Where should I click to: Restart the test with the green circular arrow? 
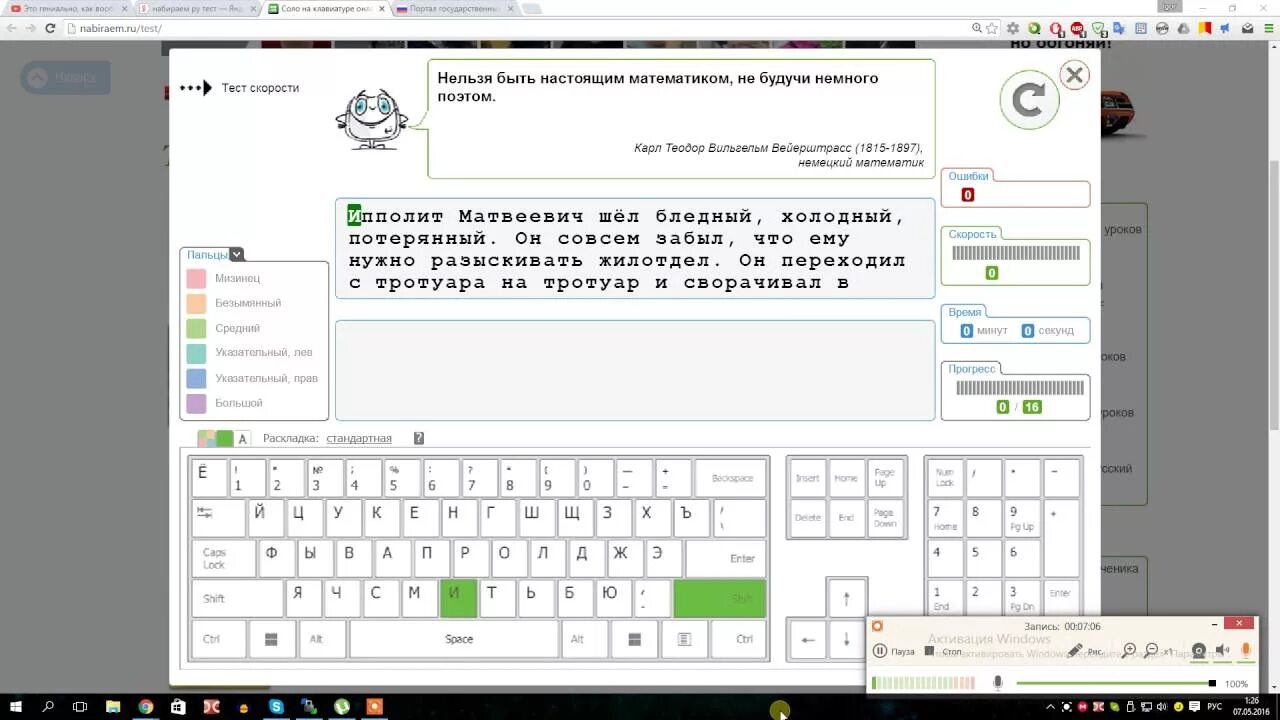click(x=1029, y=99)
